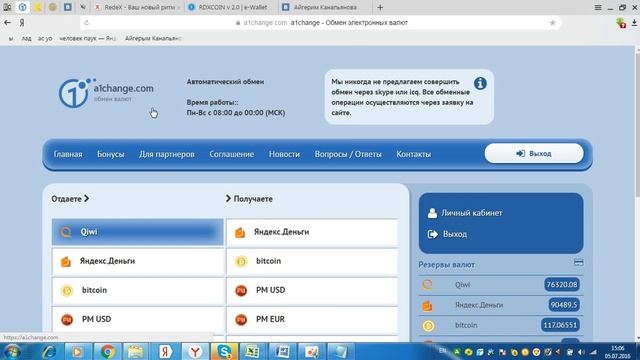Click the Qiwi icon in Отдаете column
Screen dimensions: 640x360
pos(66,232)
